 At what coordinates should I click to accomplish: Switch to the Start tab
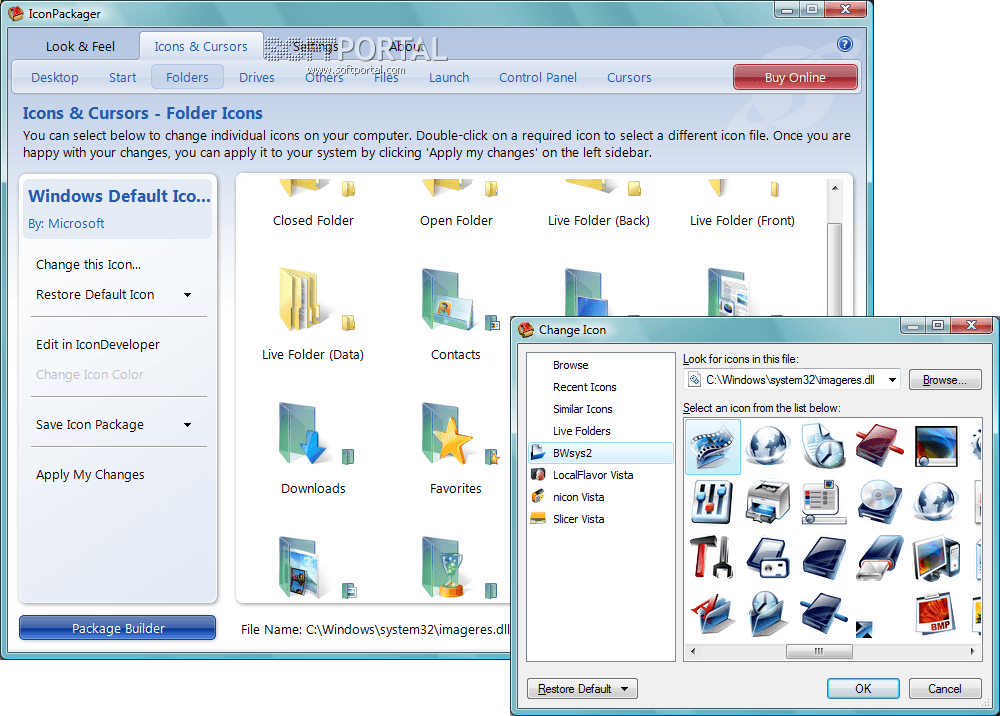122,77
